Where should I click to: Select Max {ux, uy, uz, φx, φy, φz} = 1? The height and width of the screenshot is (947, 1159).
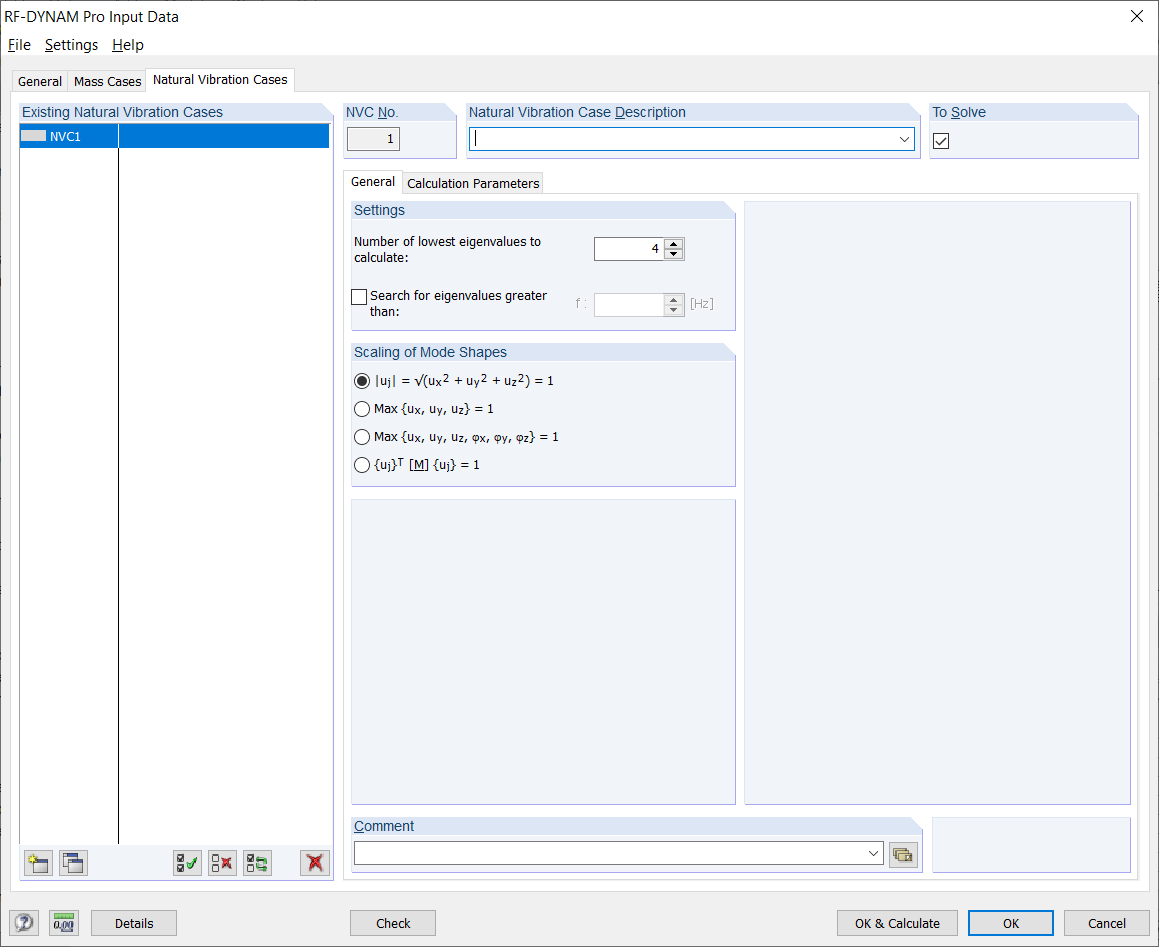tap(361, 438)
